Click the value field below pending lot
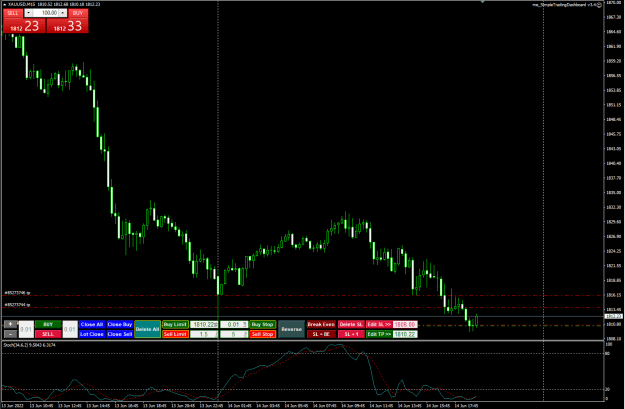This screenshot has height=409, width=625. [234, 334]
